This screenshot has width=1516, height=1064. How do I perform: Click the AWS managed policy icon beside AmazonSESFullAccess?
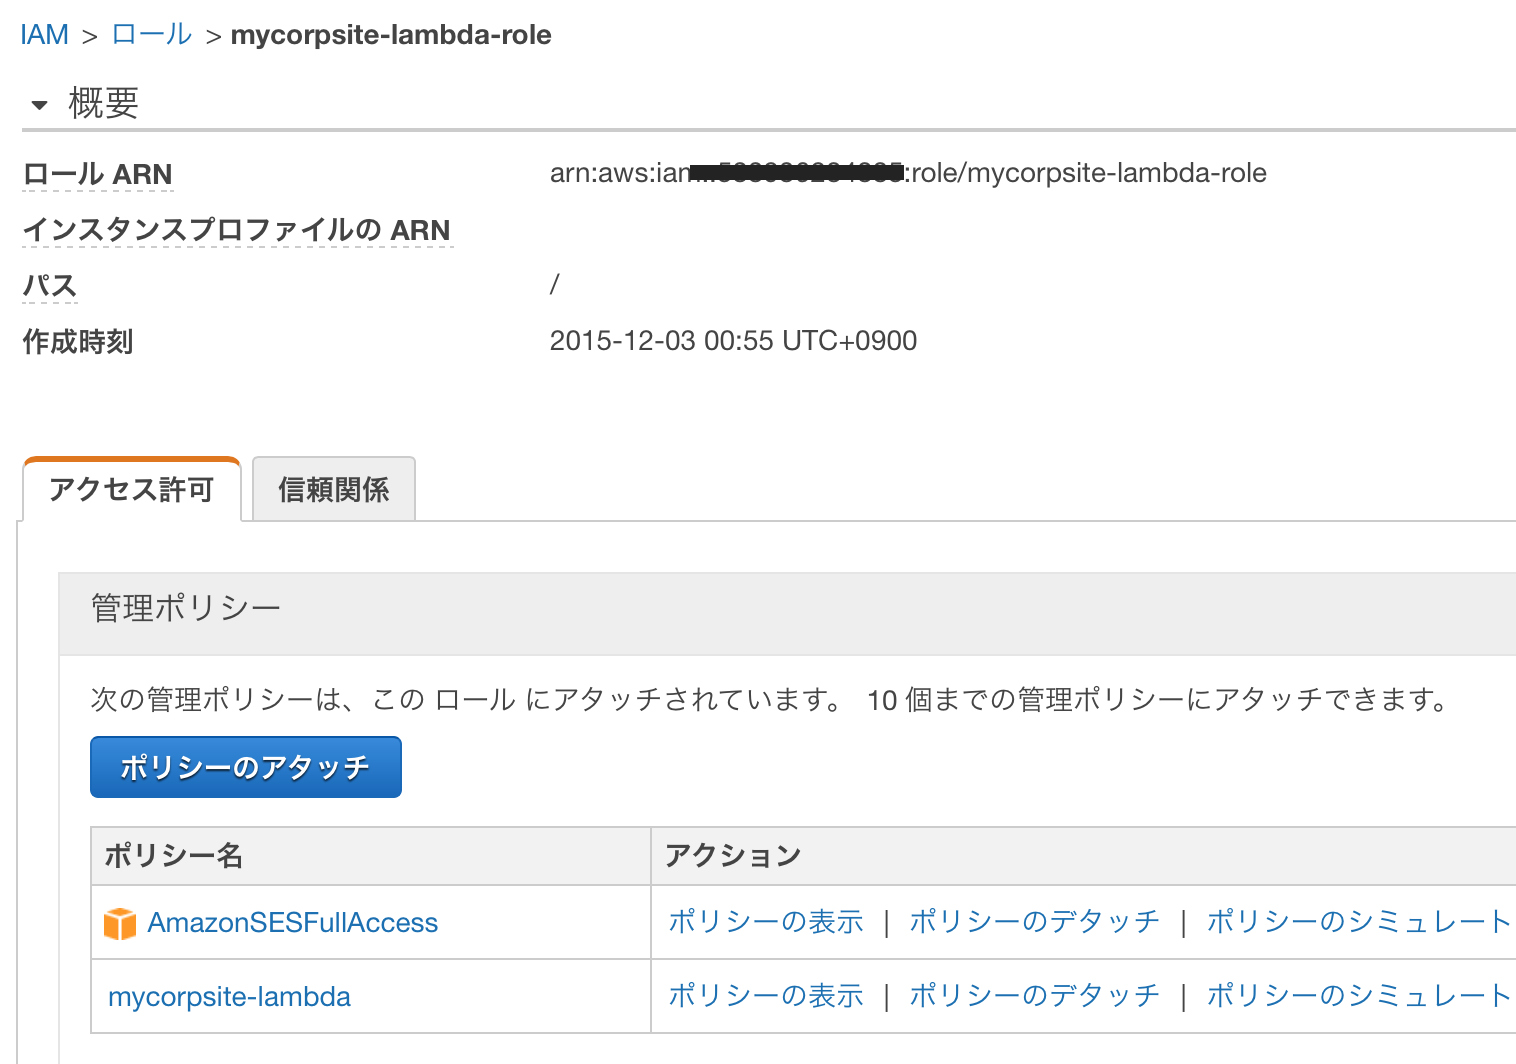(x=122, y=922)
